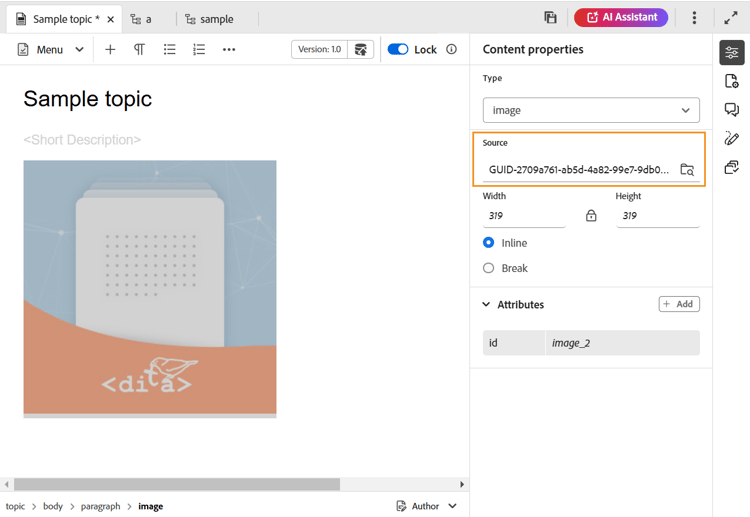
Task: Select the Inline radio button
Action: point(488,242)
